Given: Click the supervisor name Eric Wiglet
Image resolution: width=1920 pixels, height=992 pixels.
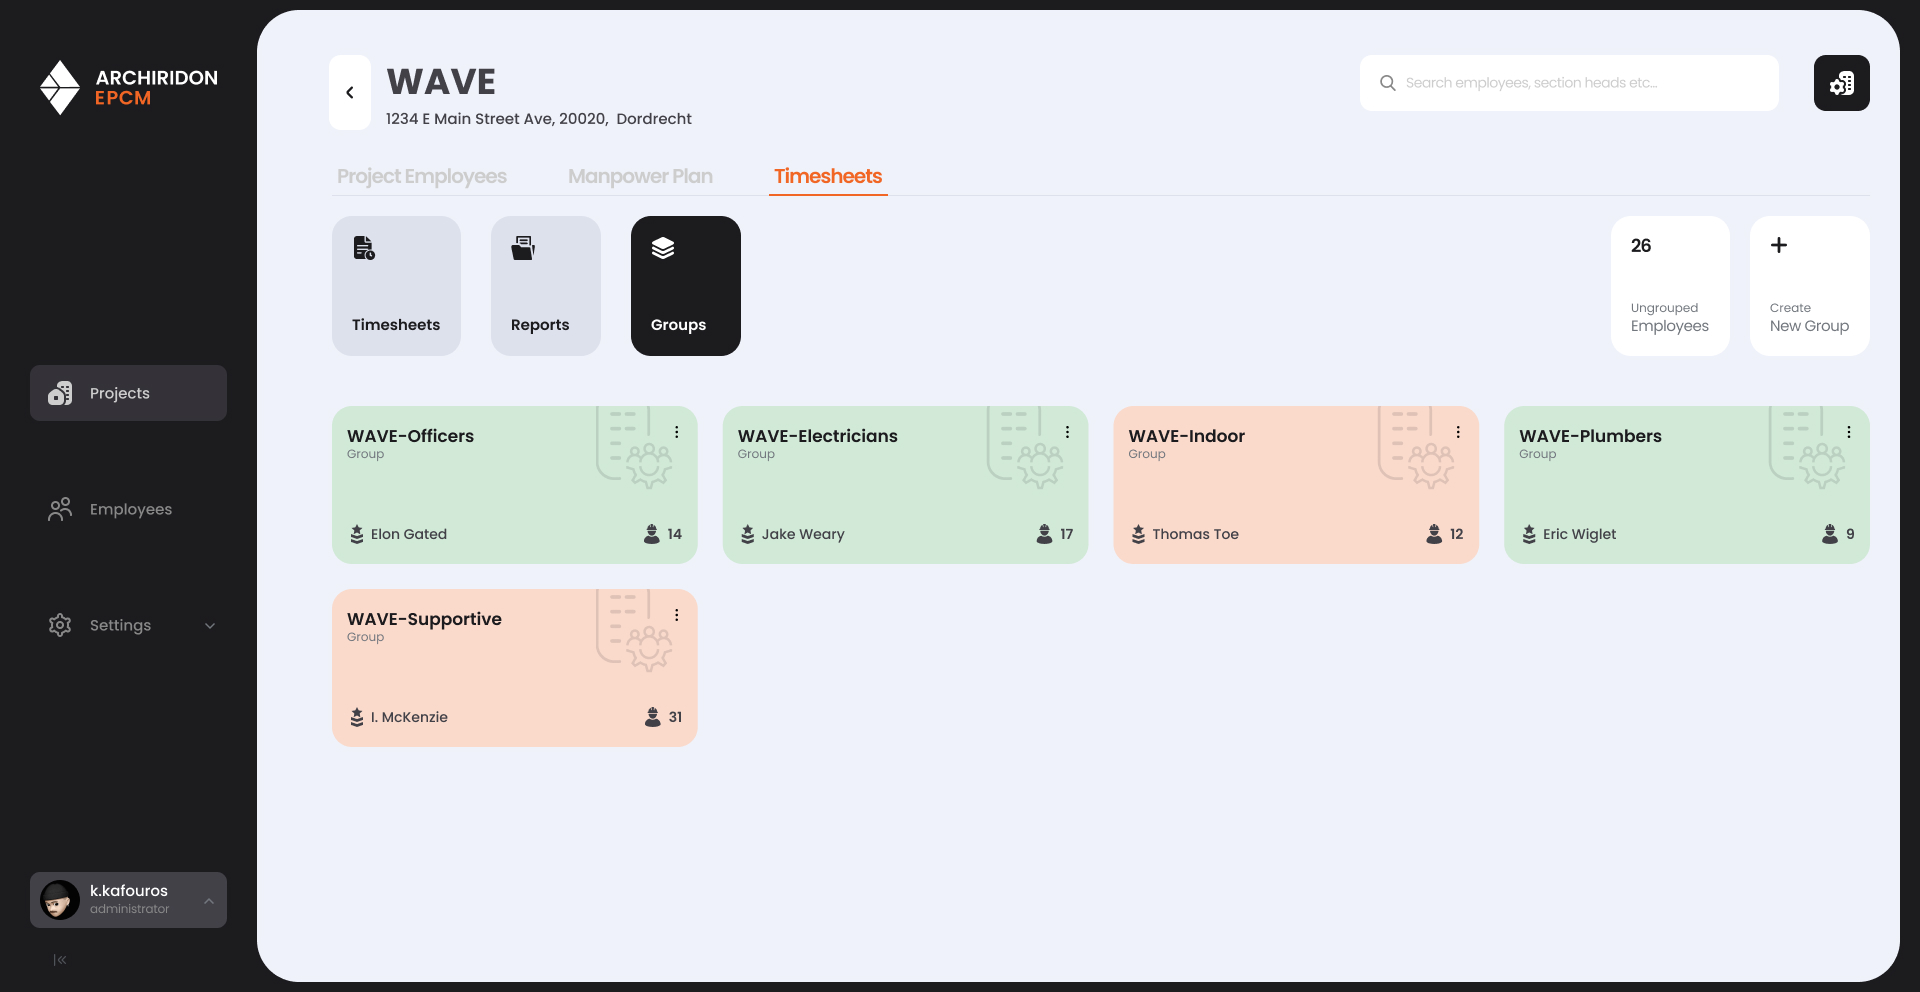Looking at the screenshot, I should pyautogui.click(x=1579, y=534).
